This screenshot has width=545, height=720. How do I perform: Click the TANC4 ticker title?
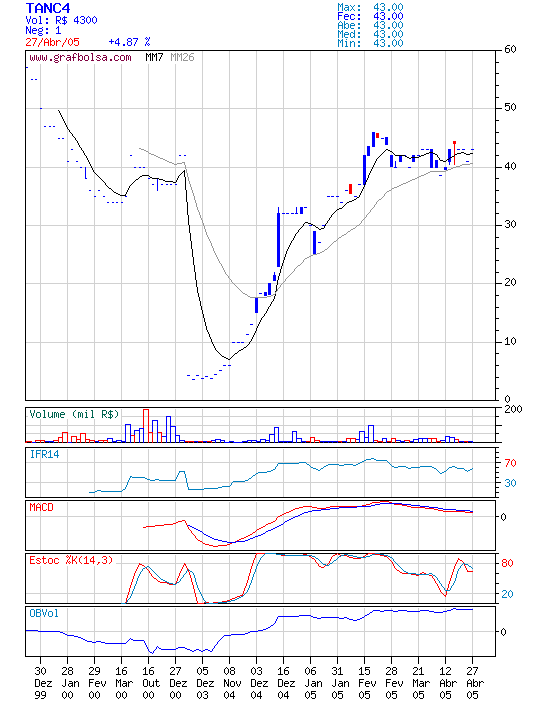[x=48, y=8]
